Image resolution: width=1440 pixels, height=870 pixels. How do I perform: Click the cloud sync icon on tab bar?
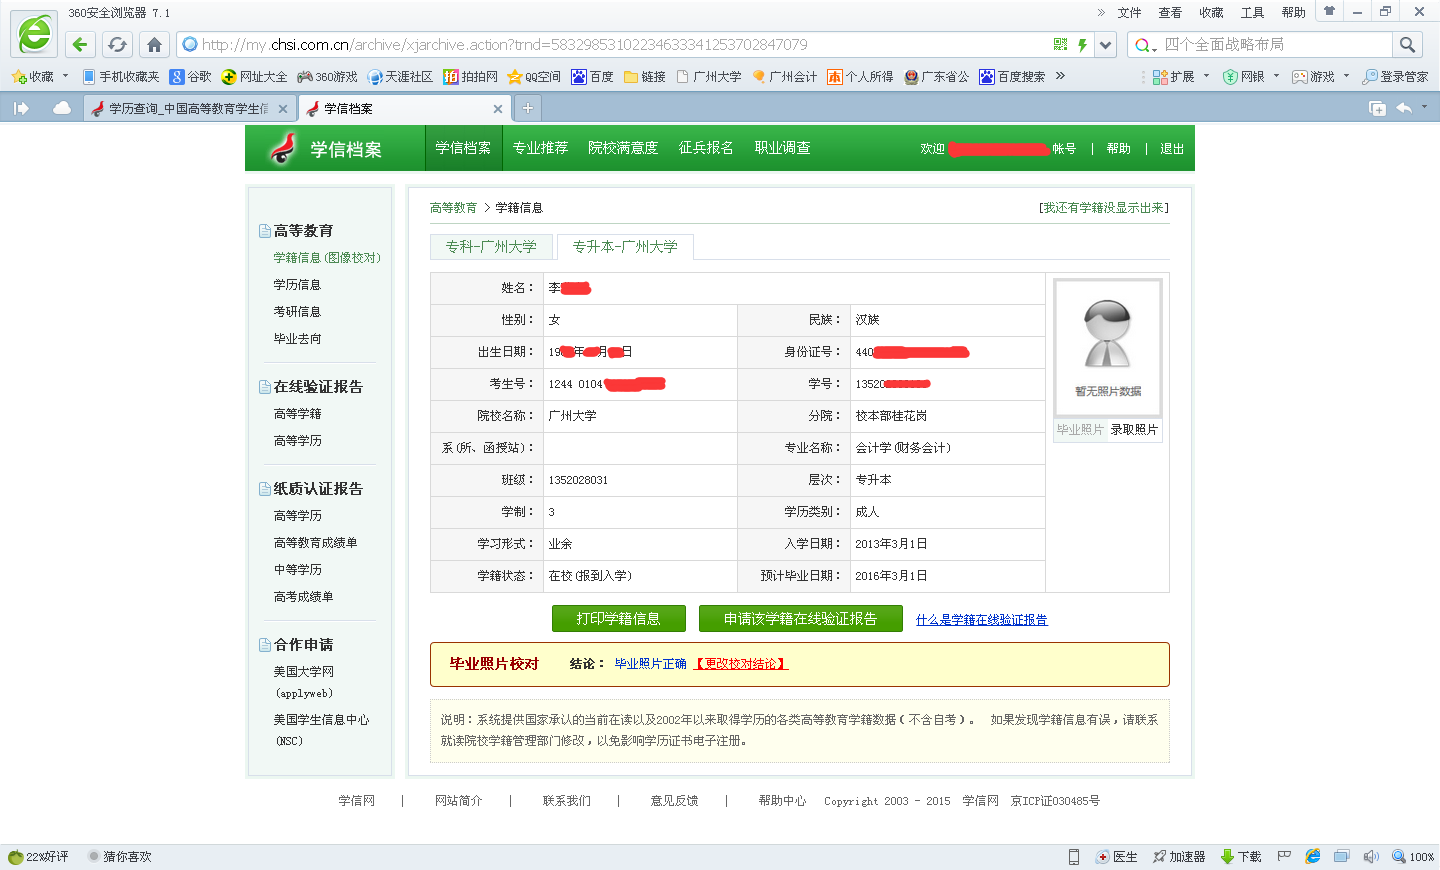[x=62, y=108]
